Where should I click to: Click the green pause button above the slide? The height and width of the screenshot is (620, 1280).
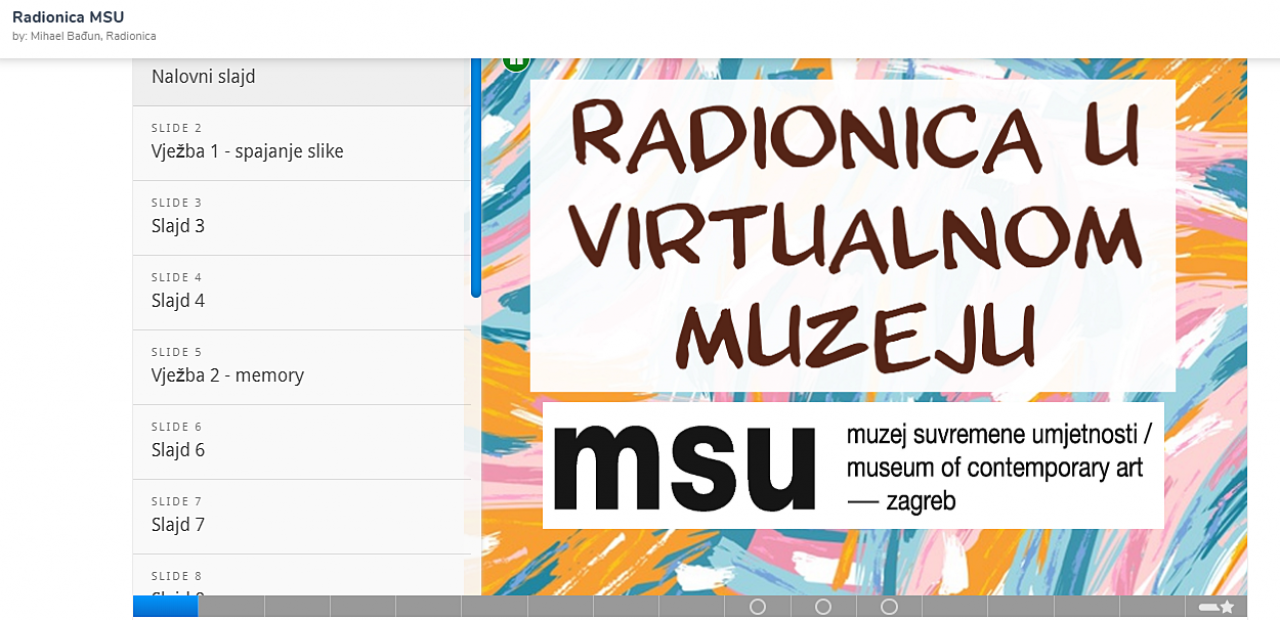point(516,62)
